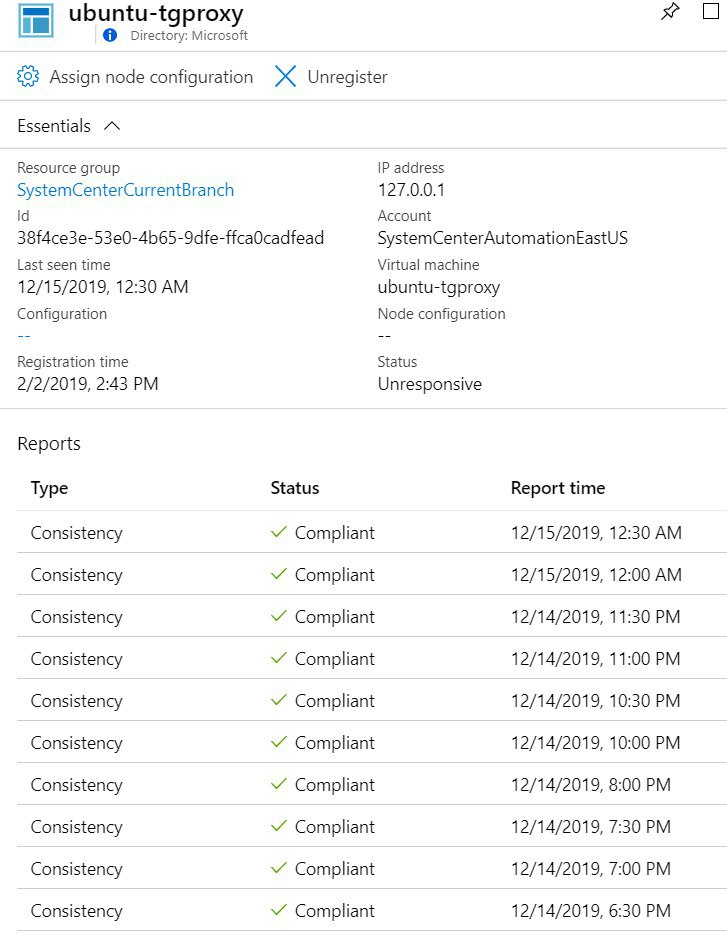727x933 pixels.
Task: Click the pin blade icon
Action: (670, 11)
